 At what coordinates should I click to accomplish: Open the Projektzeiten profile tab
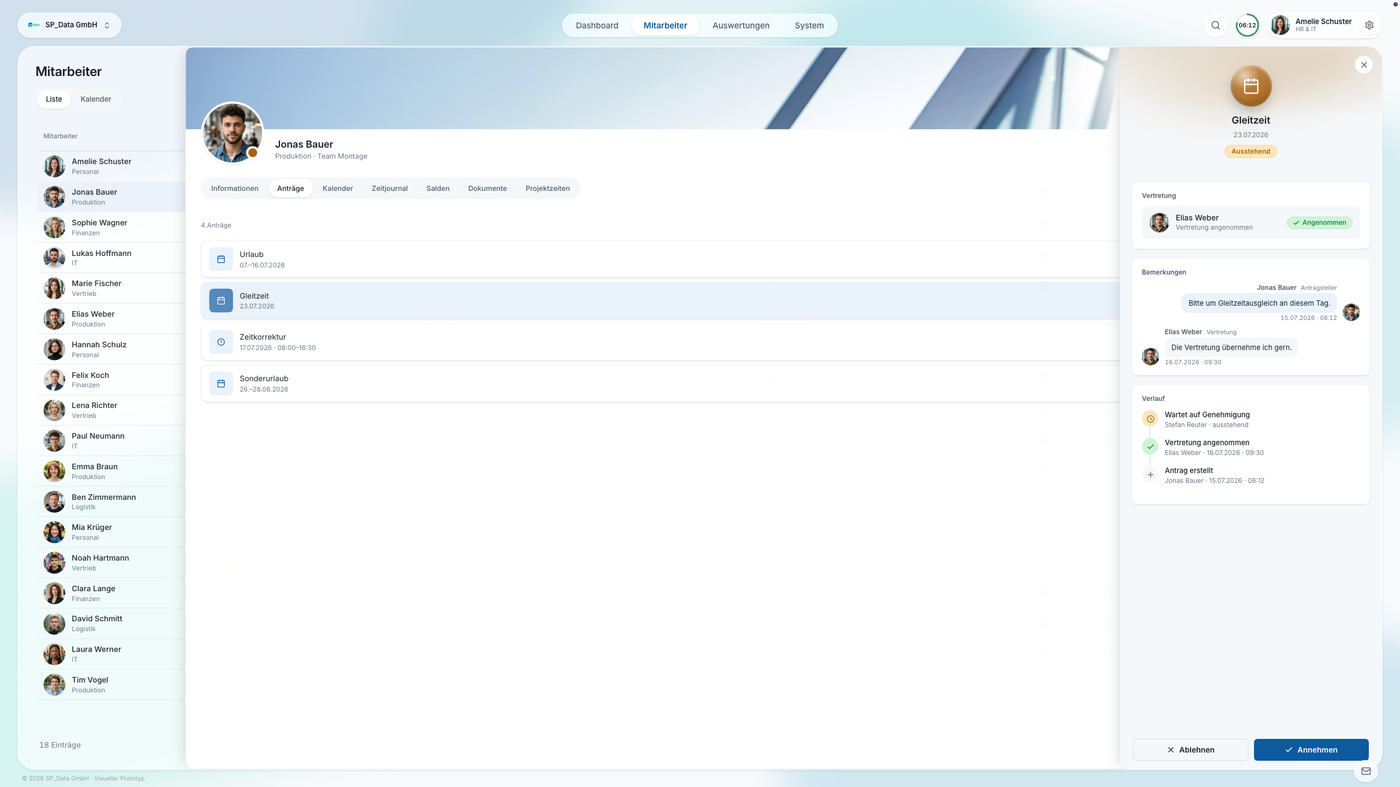click(547, 188)
